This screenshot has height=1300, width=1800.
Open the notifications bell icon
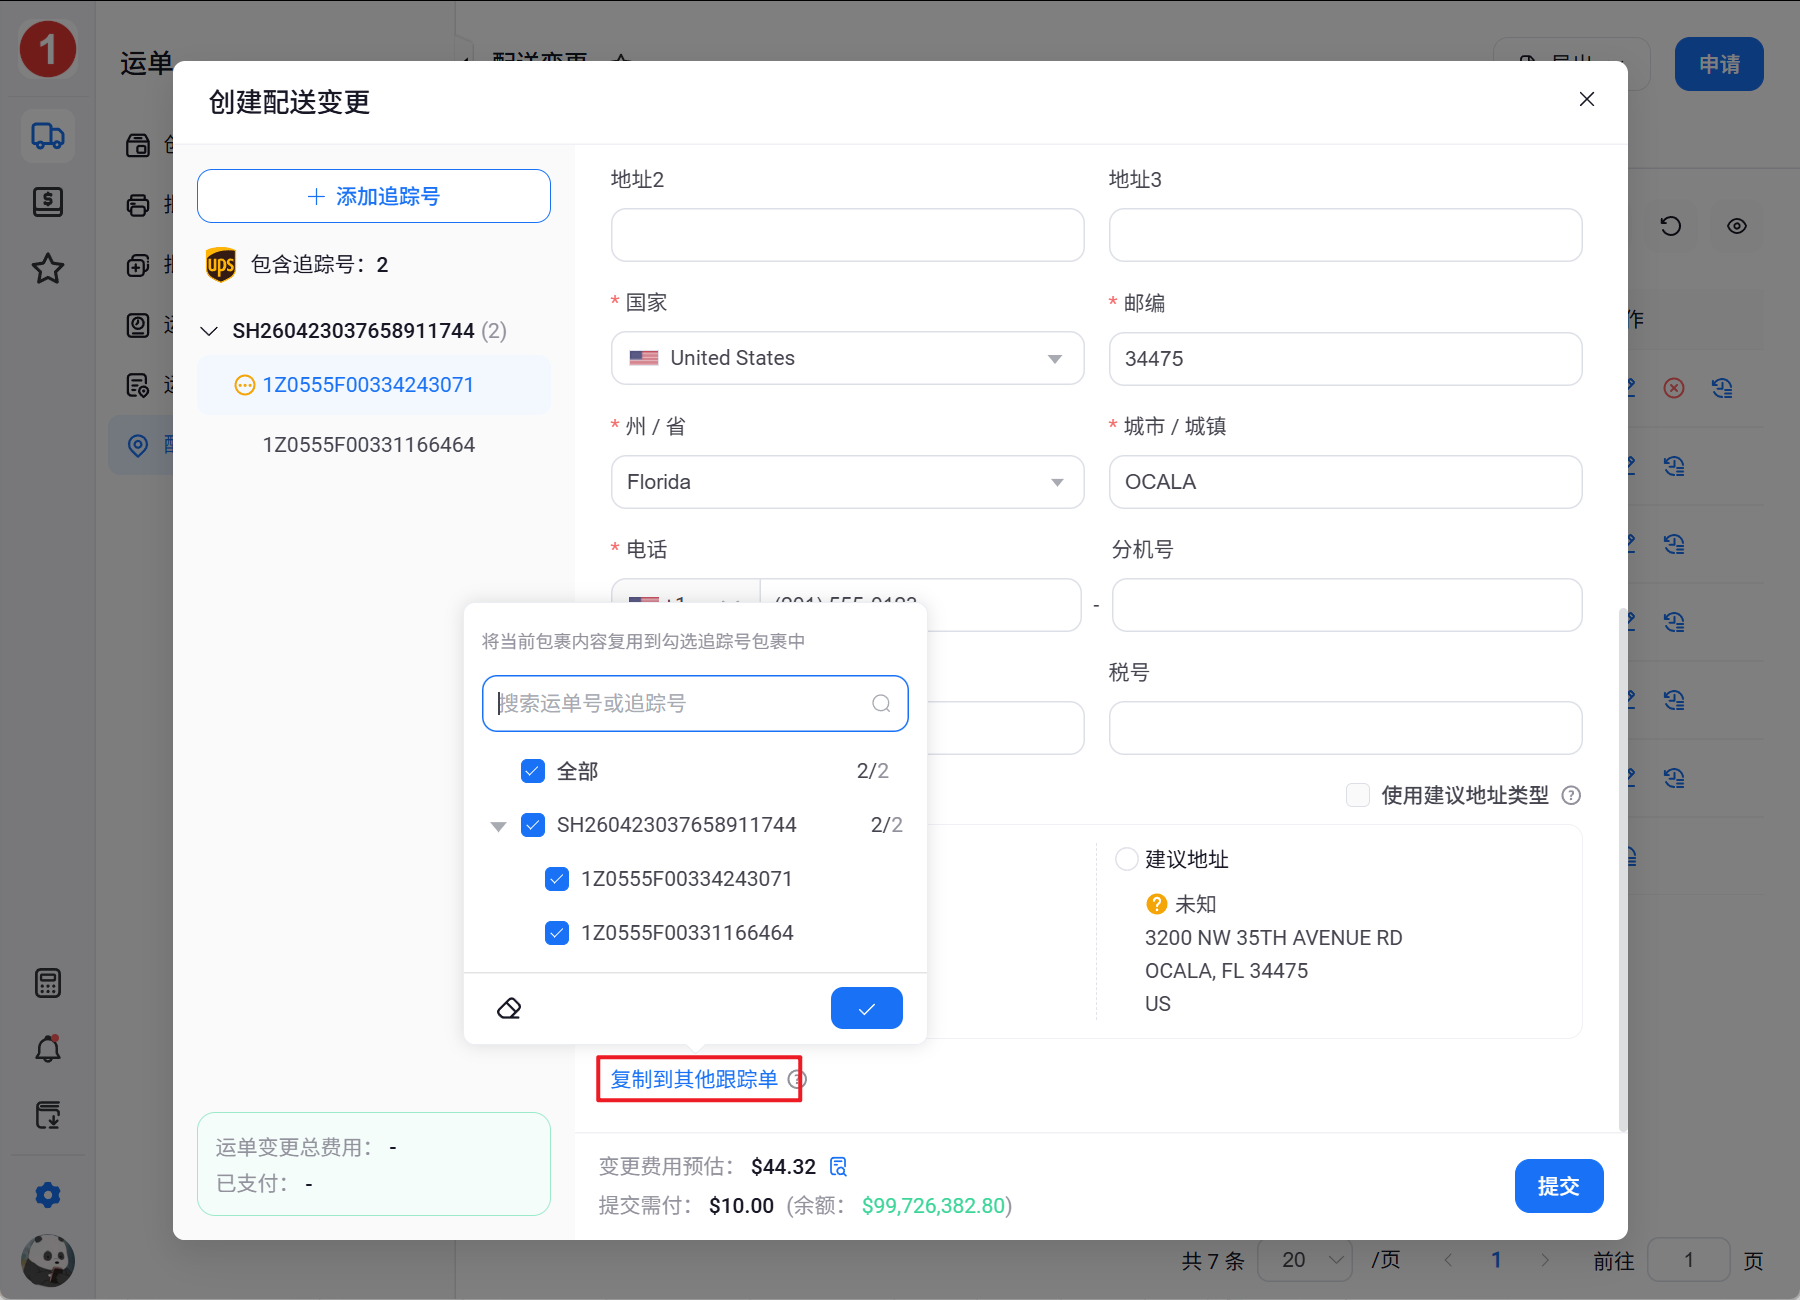pos(48,1049)
